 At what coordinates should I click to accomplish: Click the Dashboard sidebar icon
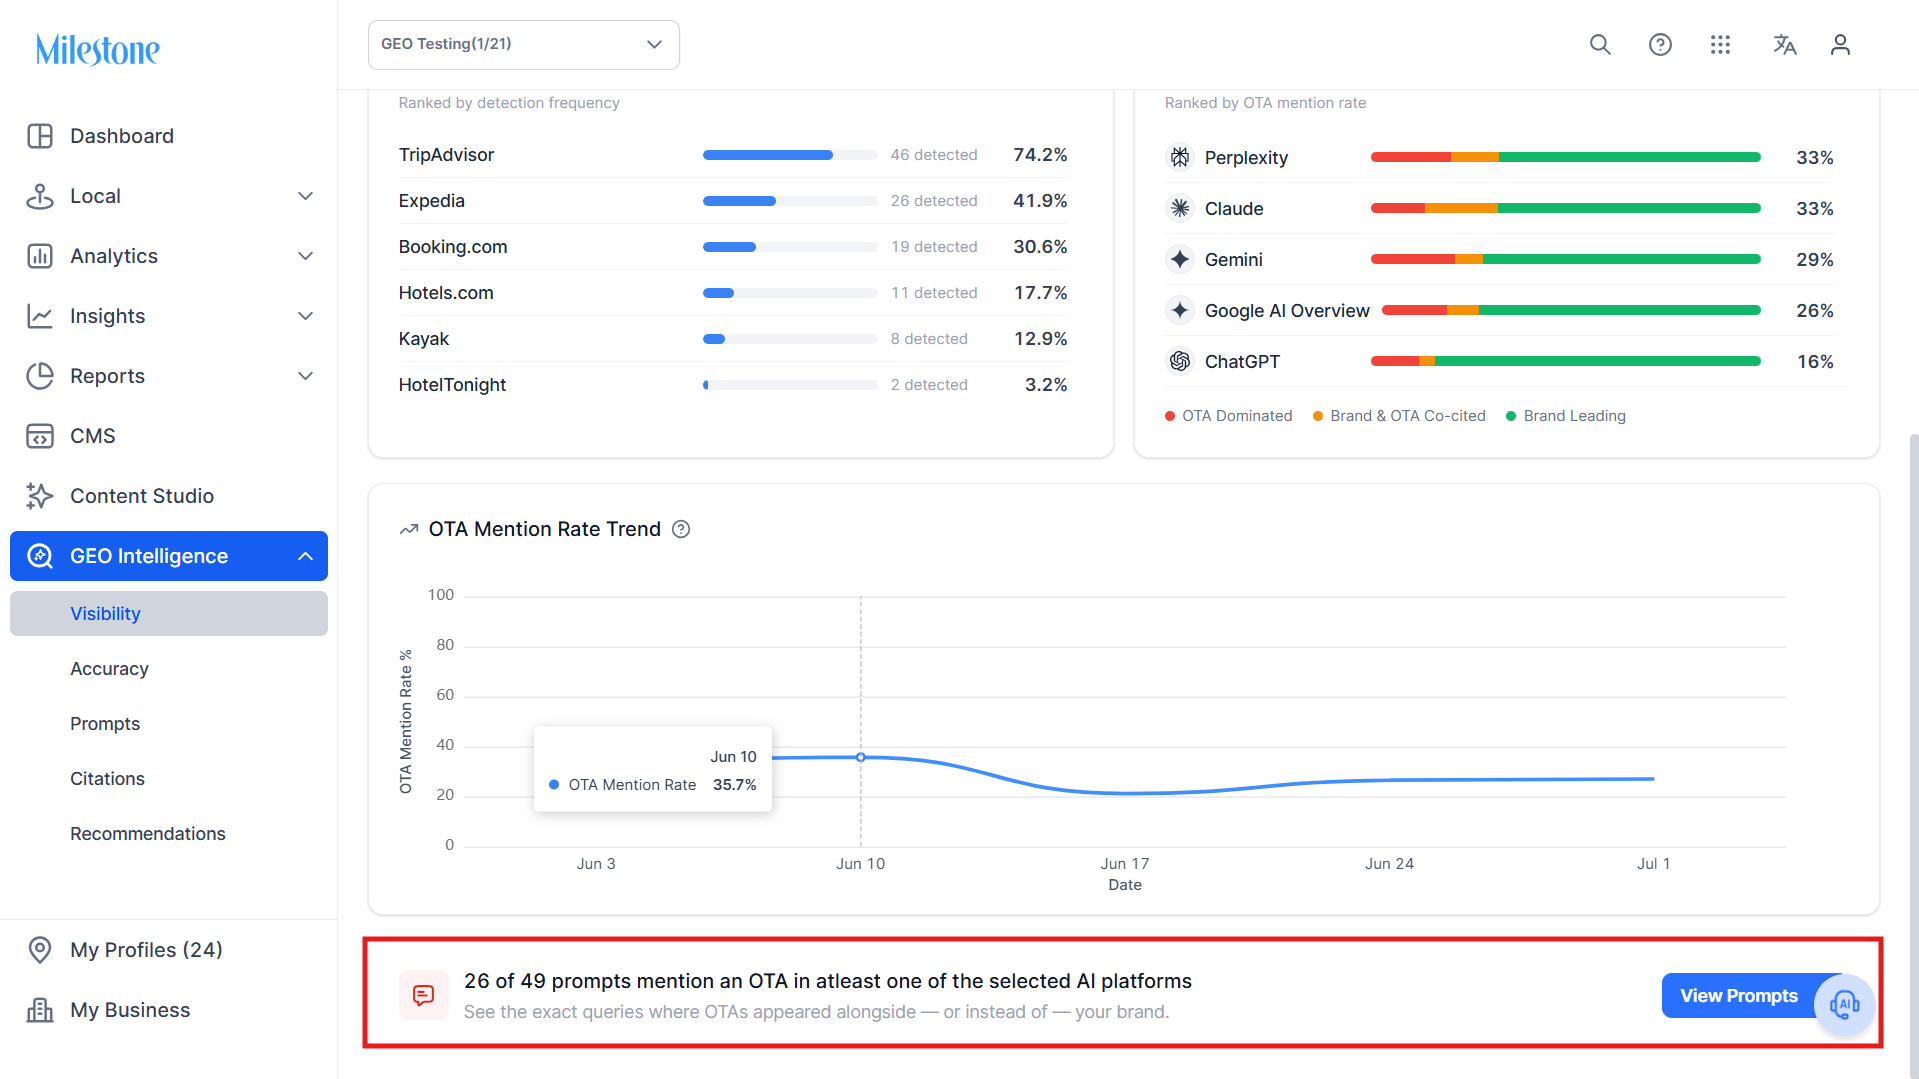[x=40, y=136]
